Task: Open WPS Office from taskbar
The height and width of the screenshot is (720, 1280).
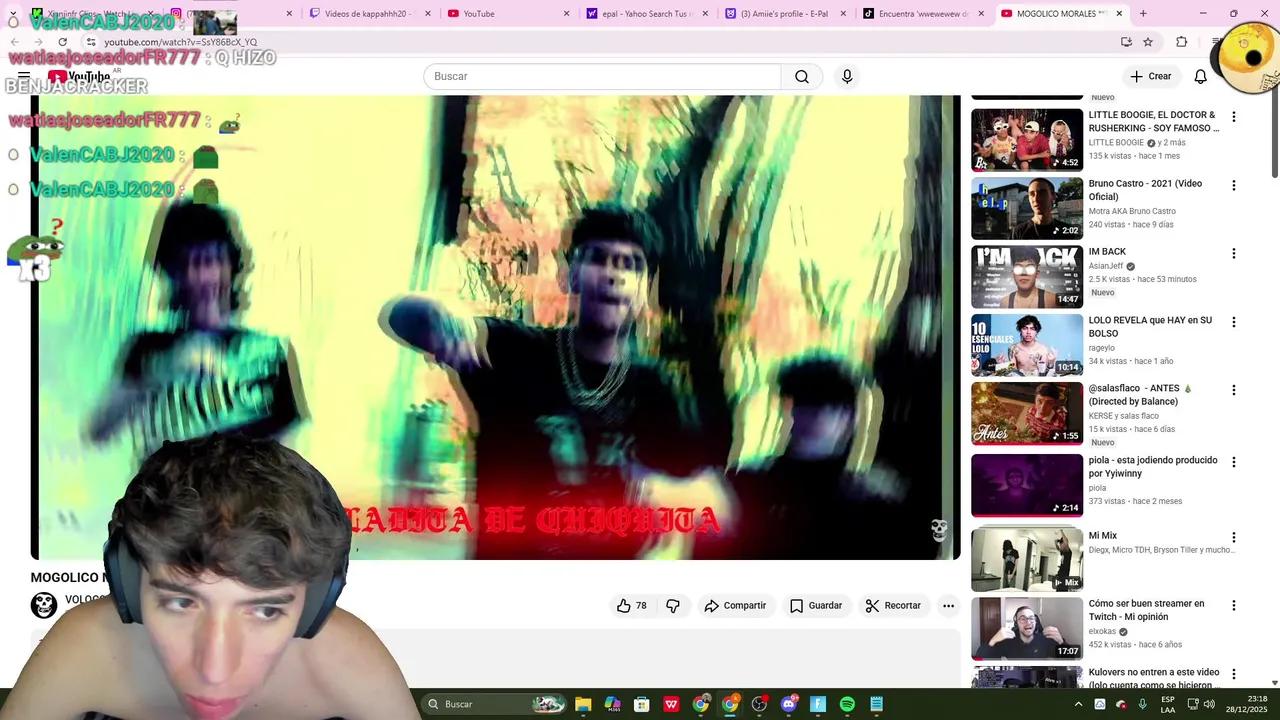Action: point(671,704)
